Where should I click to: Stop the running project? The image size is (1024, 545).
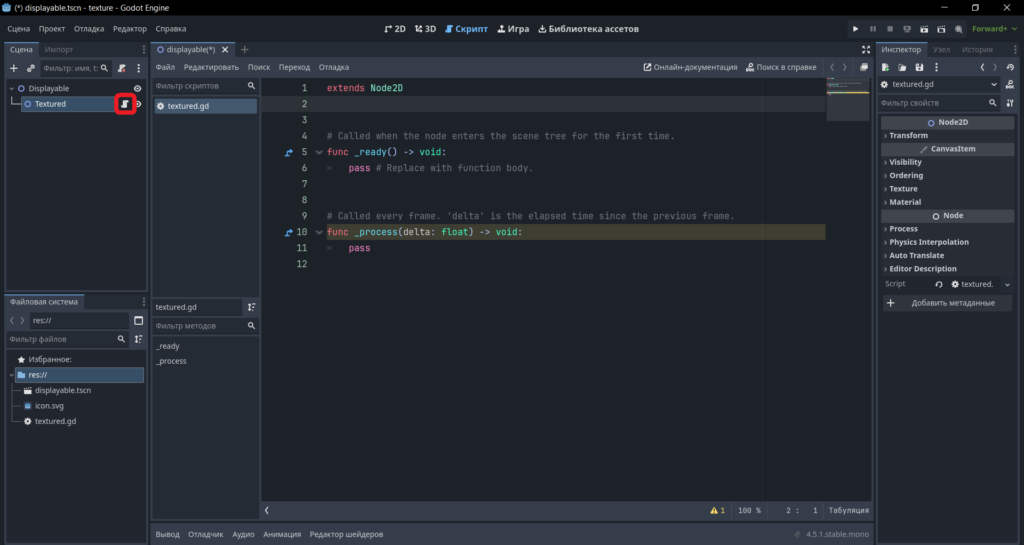889,29
